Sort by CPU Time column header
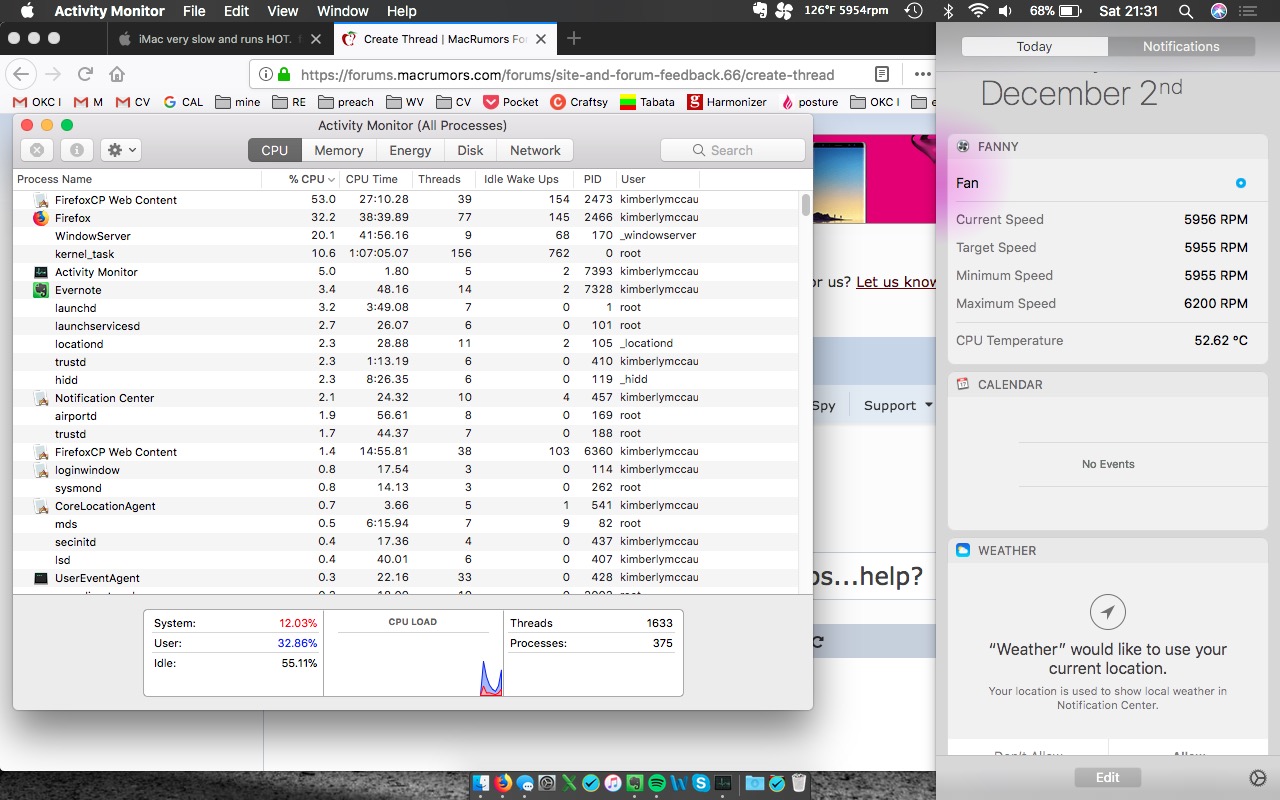1280x800 pixels. [x=375, y=179]
